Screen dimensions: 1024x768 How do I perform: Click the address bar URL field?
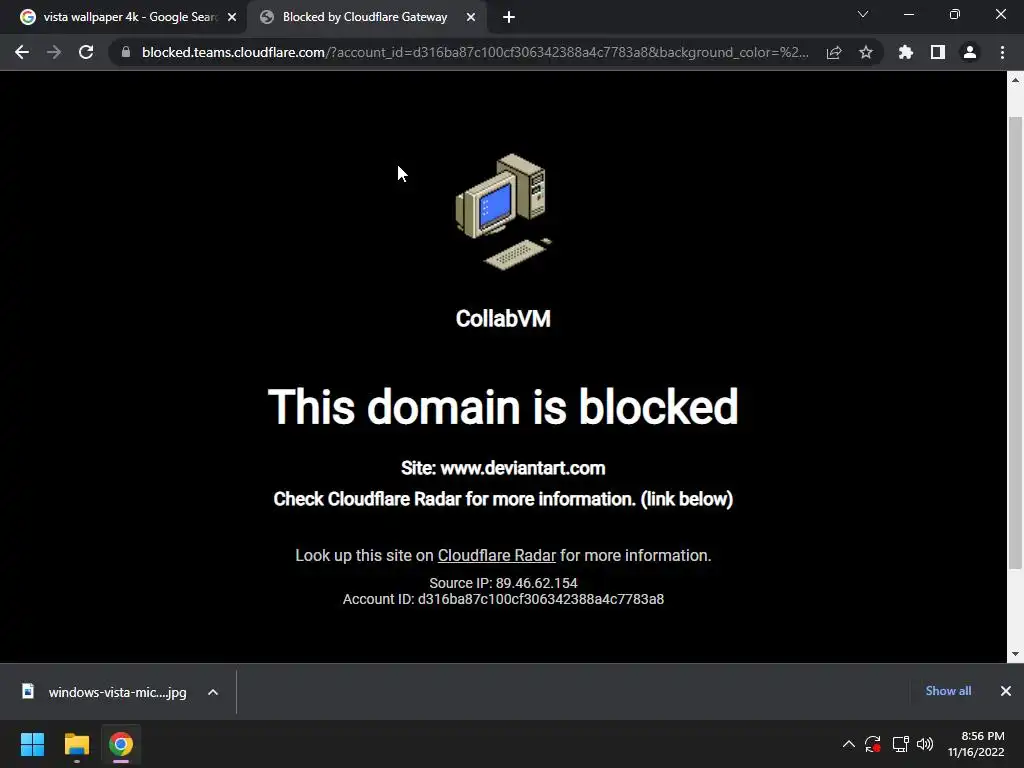[x=475, y=52]
